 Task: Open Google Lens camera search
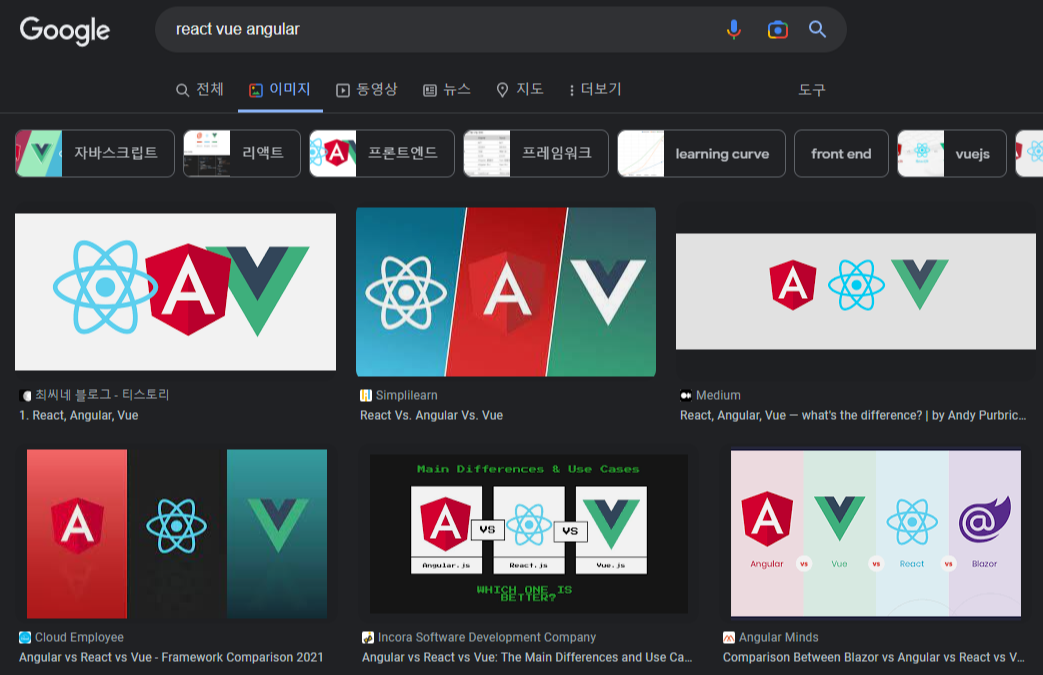[777, 30]
